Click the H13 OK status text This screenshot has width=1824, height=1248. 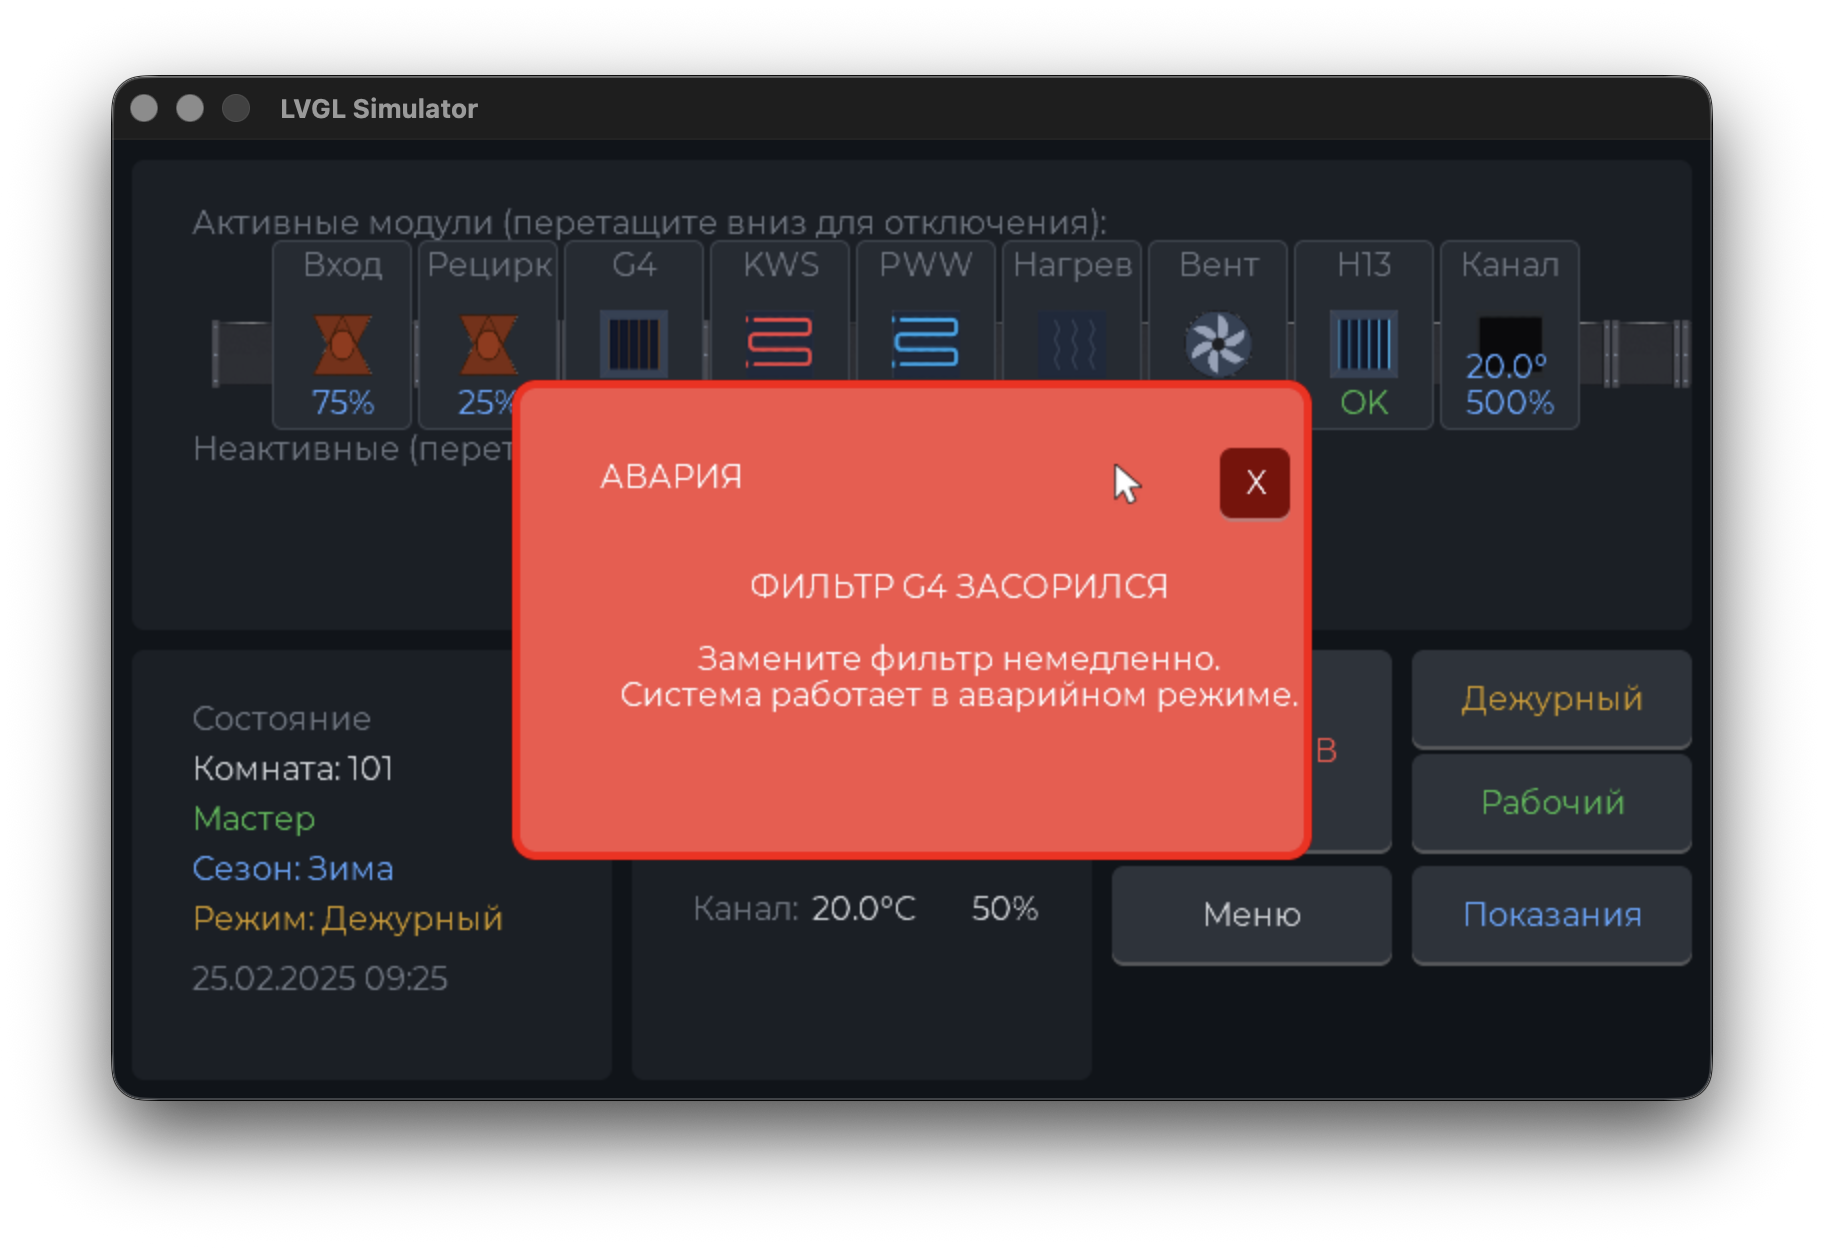(x=1363, y=402)
